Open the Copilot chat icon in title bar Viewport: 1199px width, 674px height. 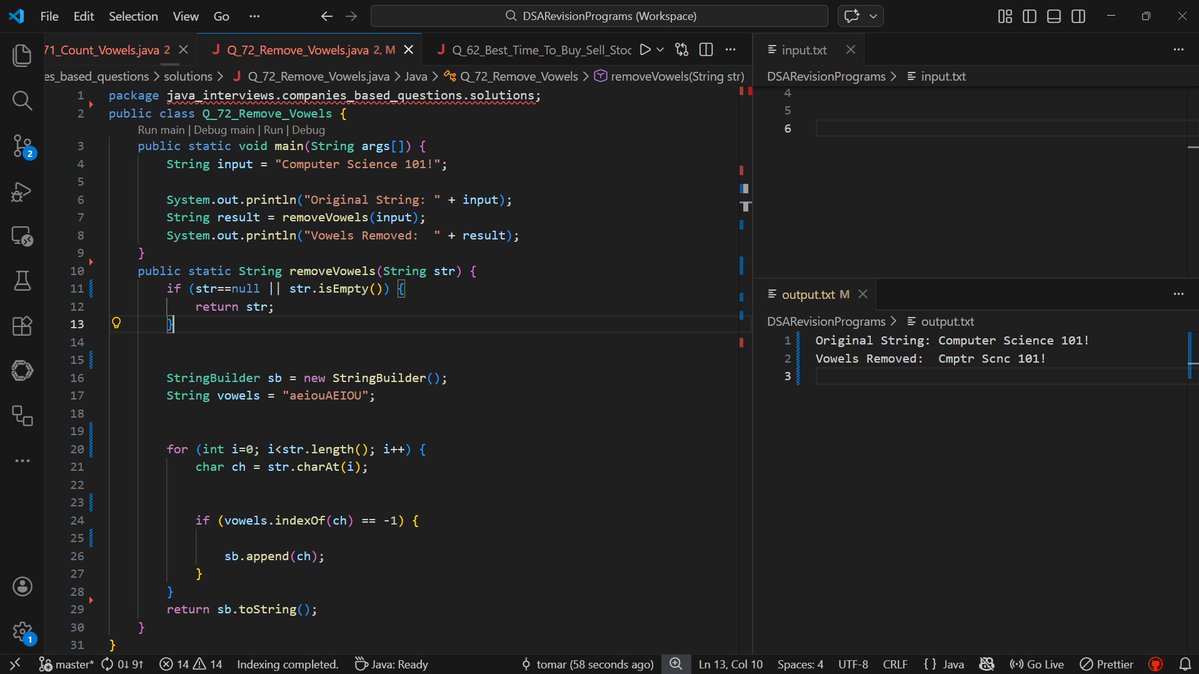851,16
